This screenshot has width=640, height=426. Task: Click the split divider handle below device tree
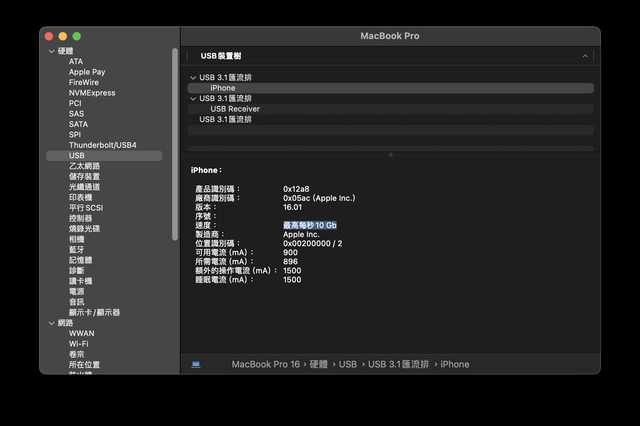(x=390, y=155)
